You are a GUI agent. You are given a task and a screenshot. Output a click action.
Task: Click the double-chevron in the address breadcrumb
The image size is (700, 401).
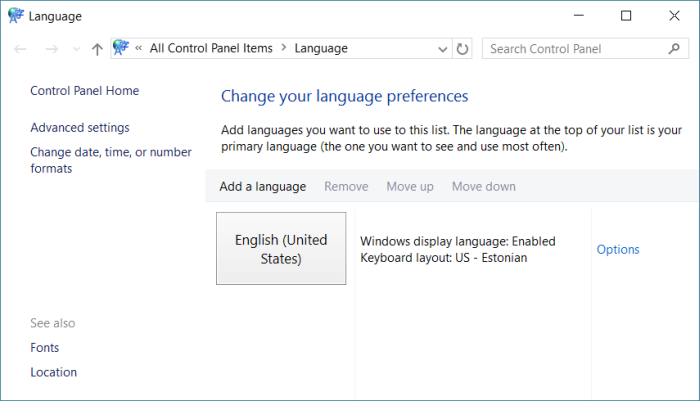point(139,48)
